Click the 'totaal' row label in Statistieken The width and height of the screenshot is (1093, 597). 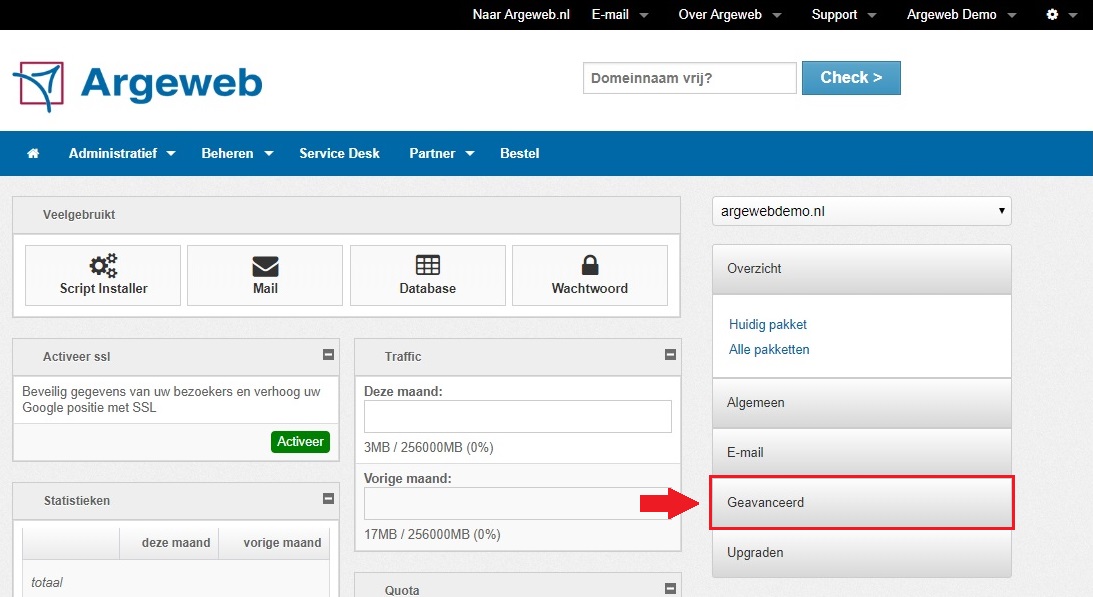pyautogui.click(x=47, y=582)
